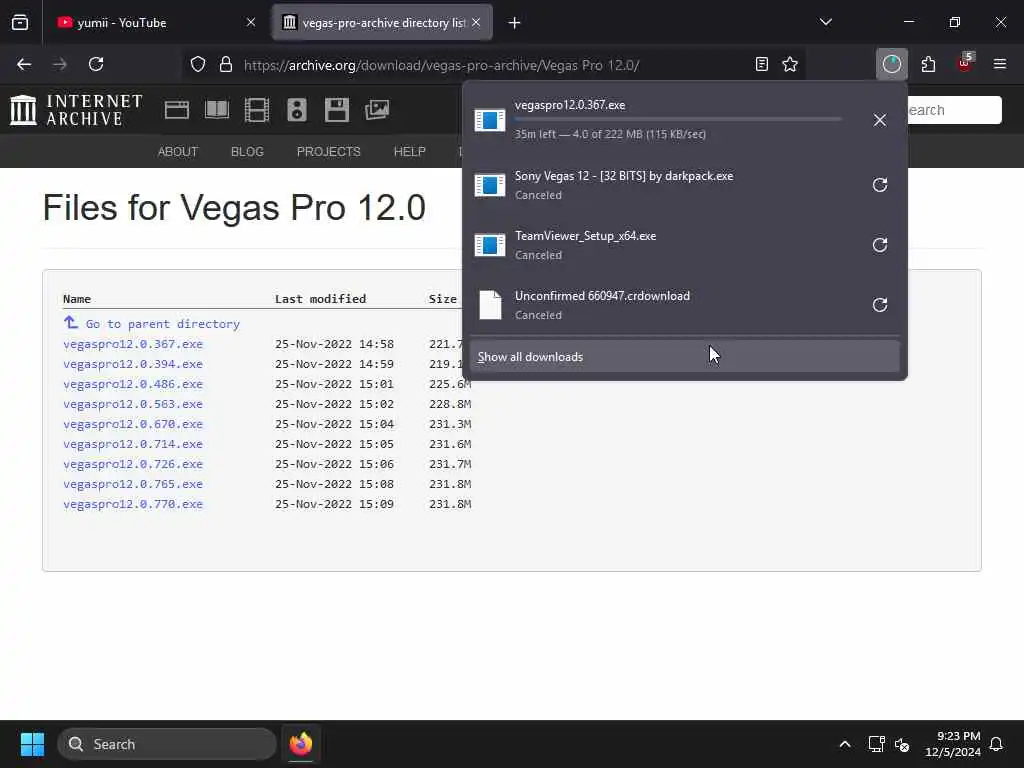Expand the list all tabs dropdown
Screen dimensions: 1024x768
pos(825,22)
